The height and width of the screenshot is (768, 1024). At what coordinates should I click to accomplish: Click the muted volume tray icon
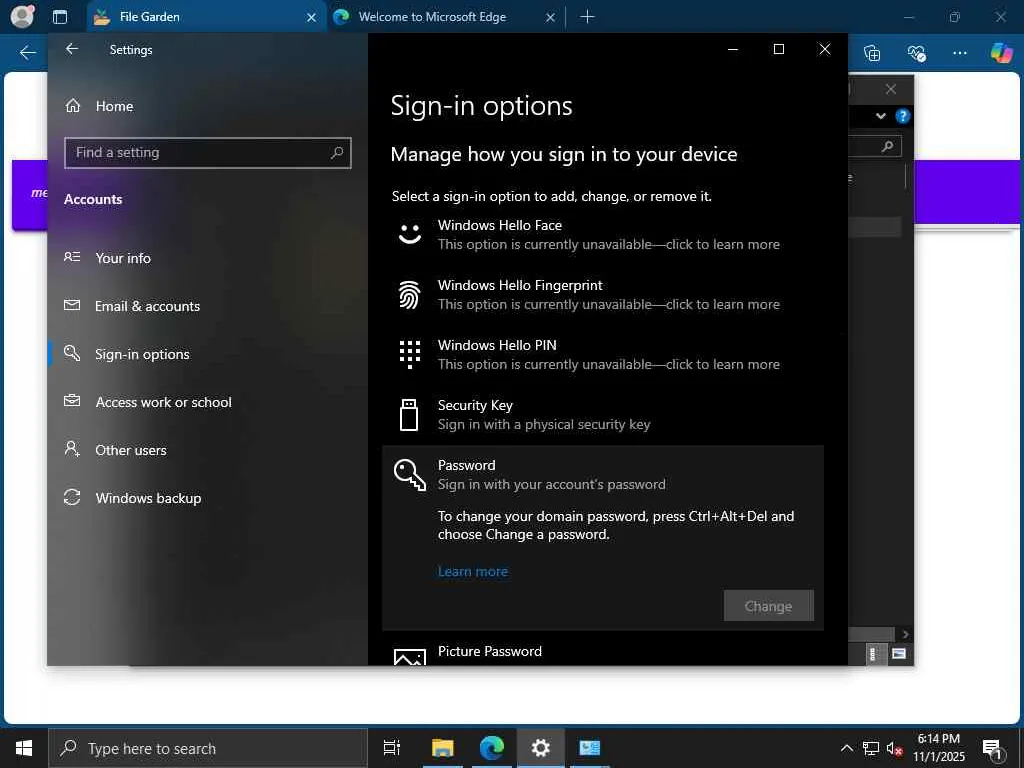pos(894,748)
